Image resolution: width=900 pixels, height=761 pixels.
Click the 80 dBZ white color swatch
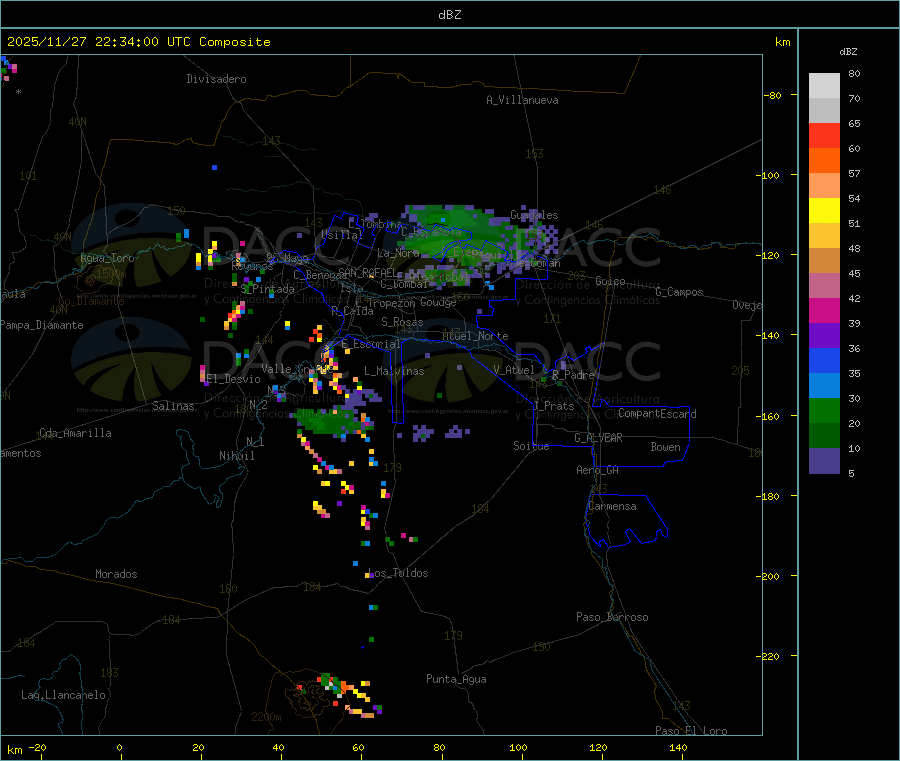tap(824, 86)
